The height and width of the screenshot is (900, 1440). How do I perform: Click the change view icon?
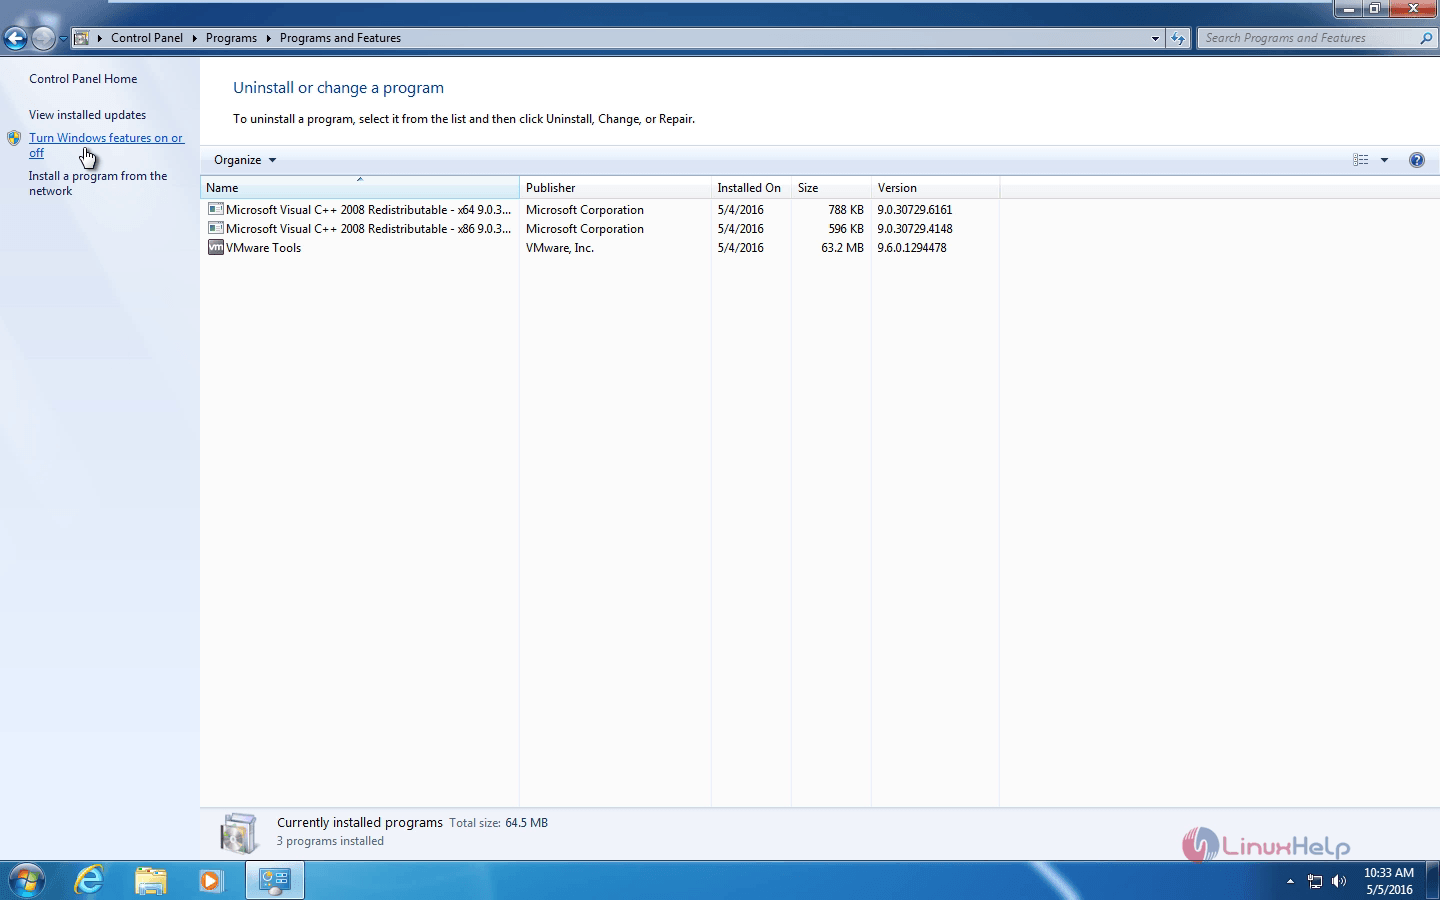coord(1360,160)
